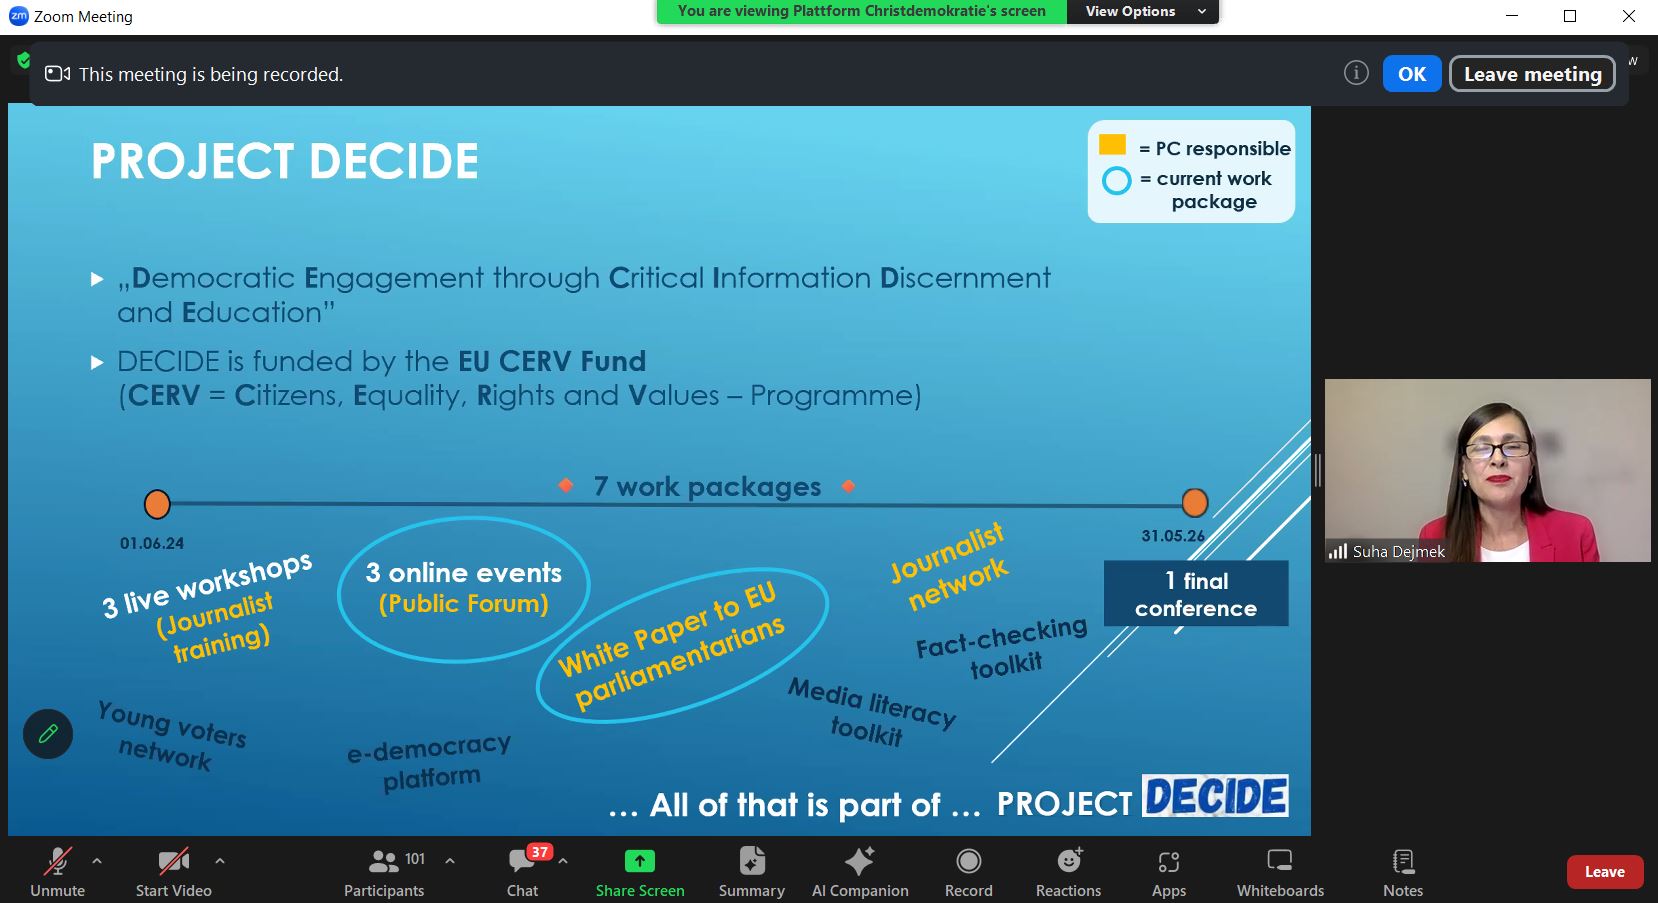Click the 'e-democracy platform' text
Screen dimensions: 1658x903
(x=430, y=762)
